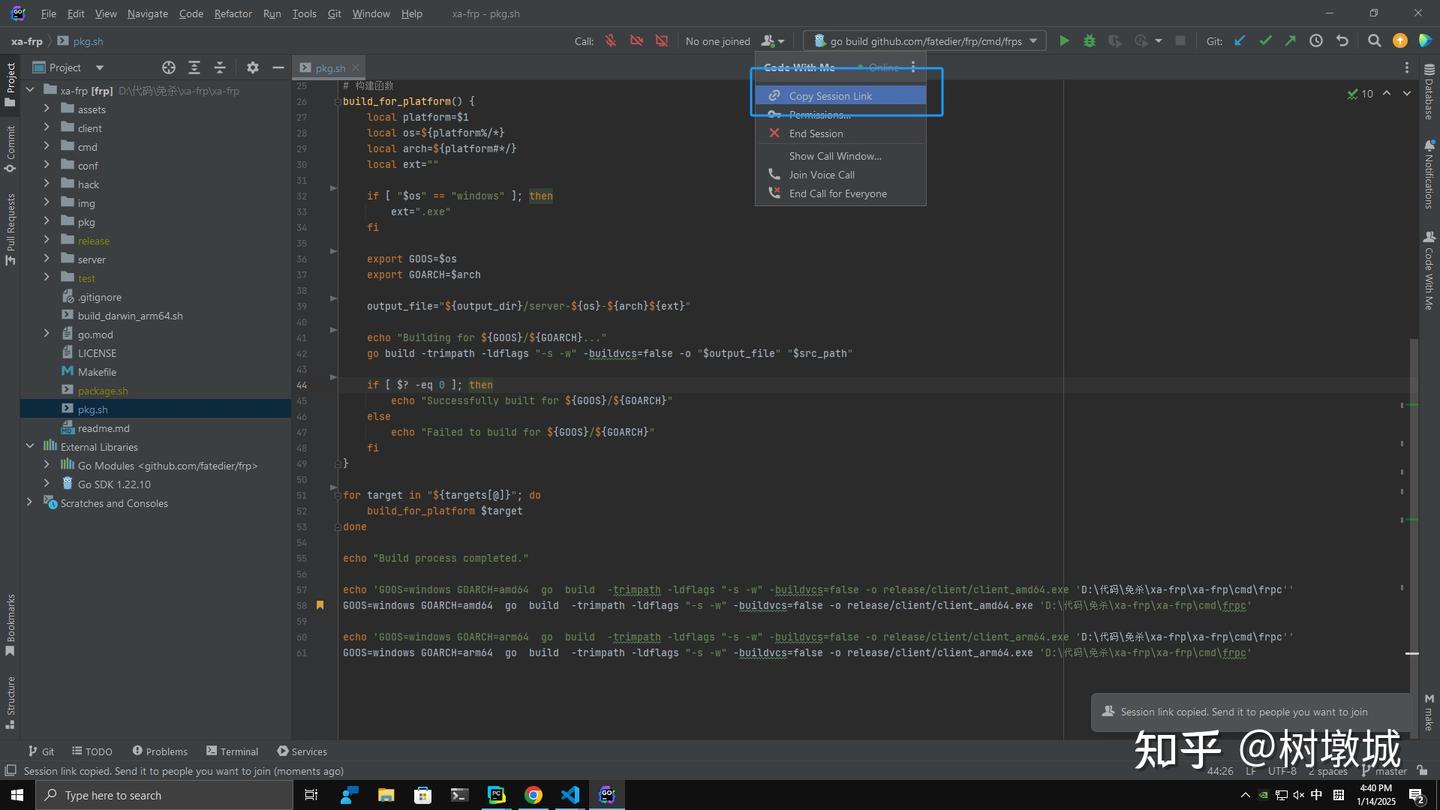Toggle screen sharing in the Call toolbar
The height and width of the screenshot is (810, 1440).
click(661, 40)
